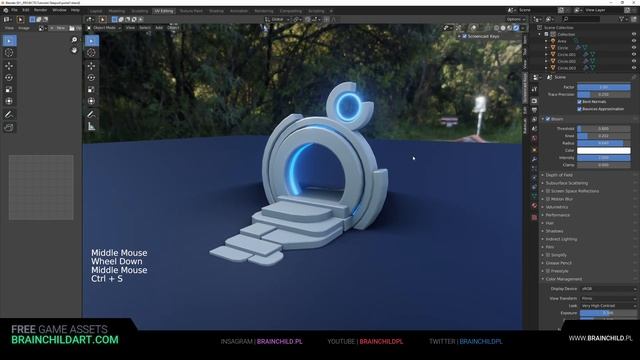Switch to the Layout workspace tab
Viewport: 640px width, 360px height.
click(x=96, y=11)
